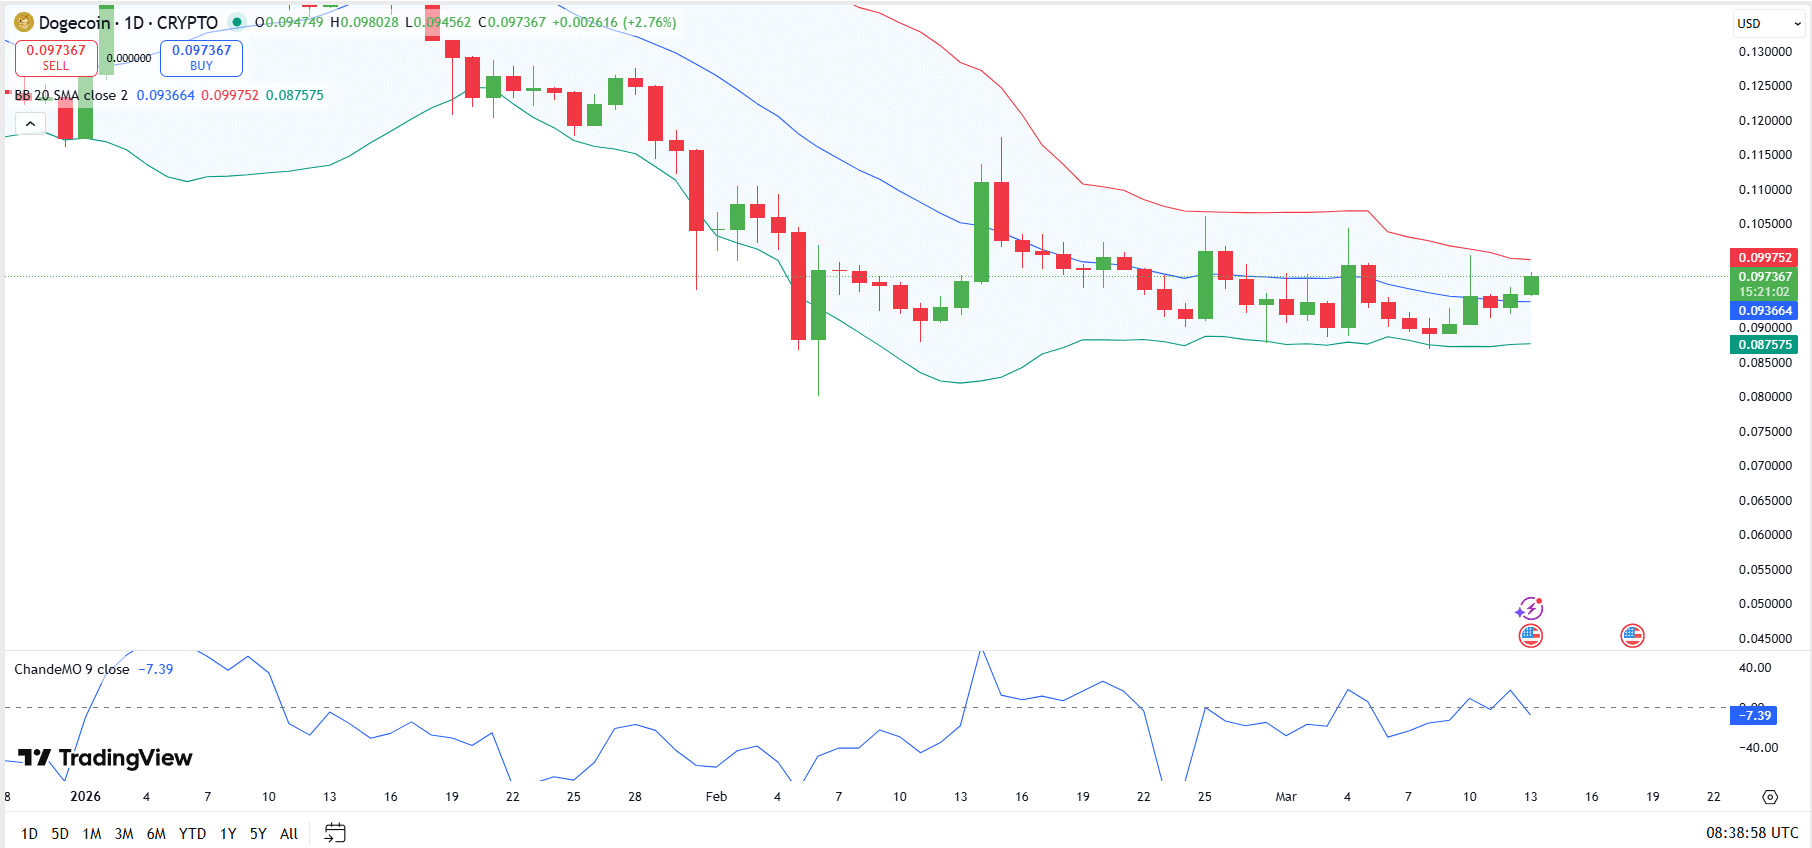Click the TradingView logo

pyautogui.click(x=105, y=758)
